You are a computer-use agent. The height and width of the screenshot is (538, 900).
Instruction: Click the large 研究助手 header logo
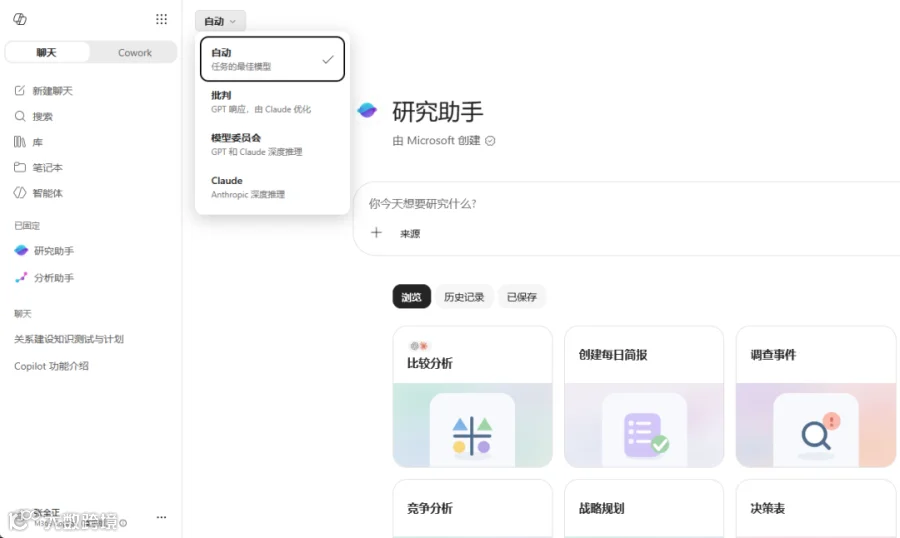(367, 110)
